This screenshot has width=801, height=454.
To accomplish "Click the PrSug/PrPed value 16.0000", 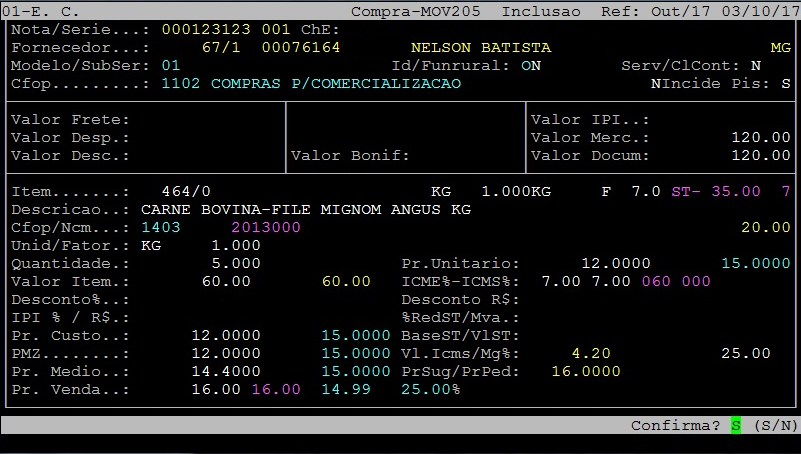I will tap(586, 372).
